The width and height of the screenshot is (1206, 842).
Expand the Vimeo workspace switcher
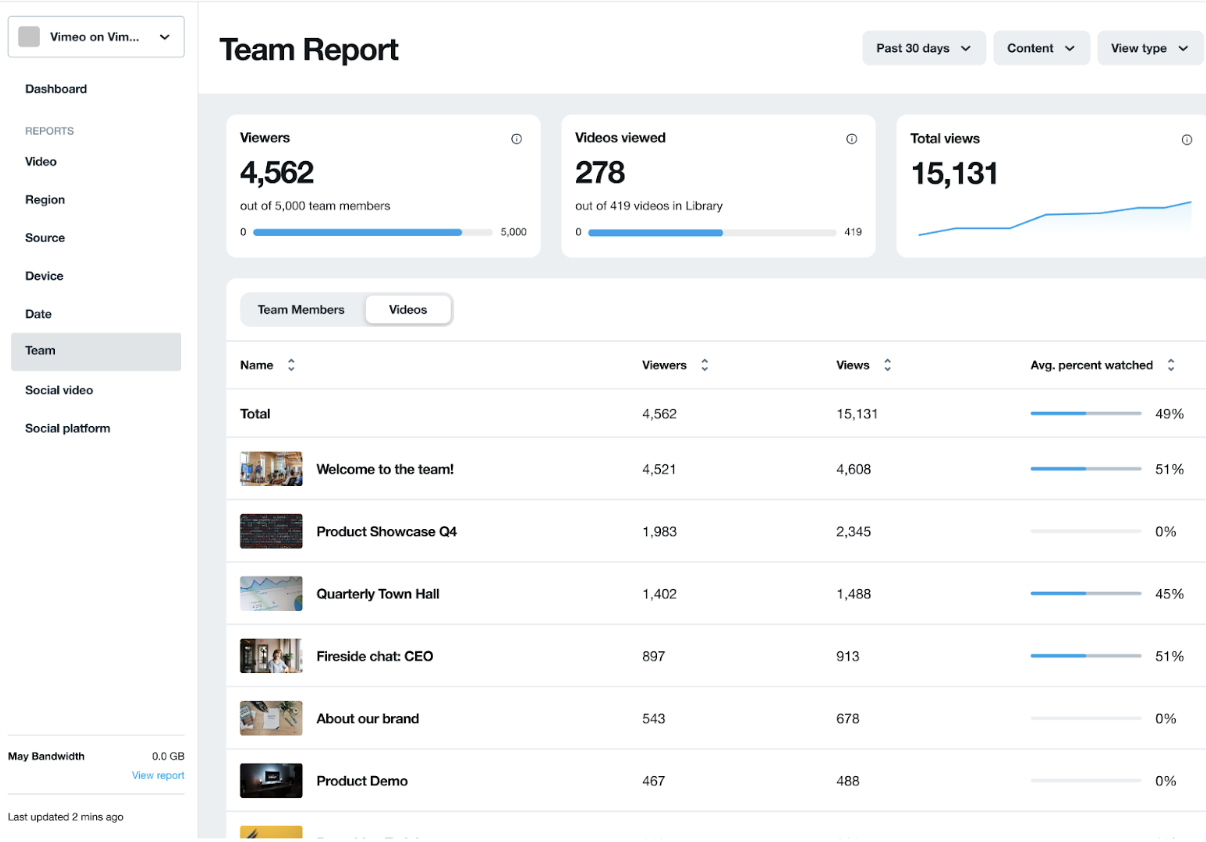164,37
